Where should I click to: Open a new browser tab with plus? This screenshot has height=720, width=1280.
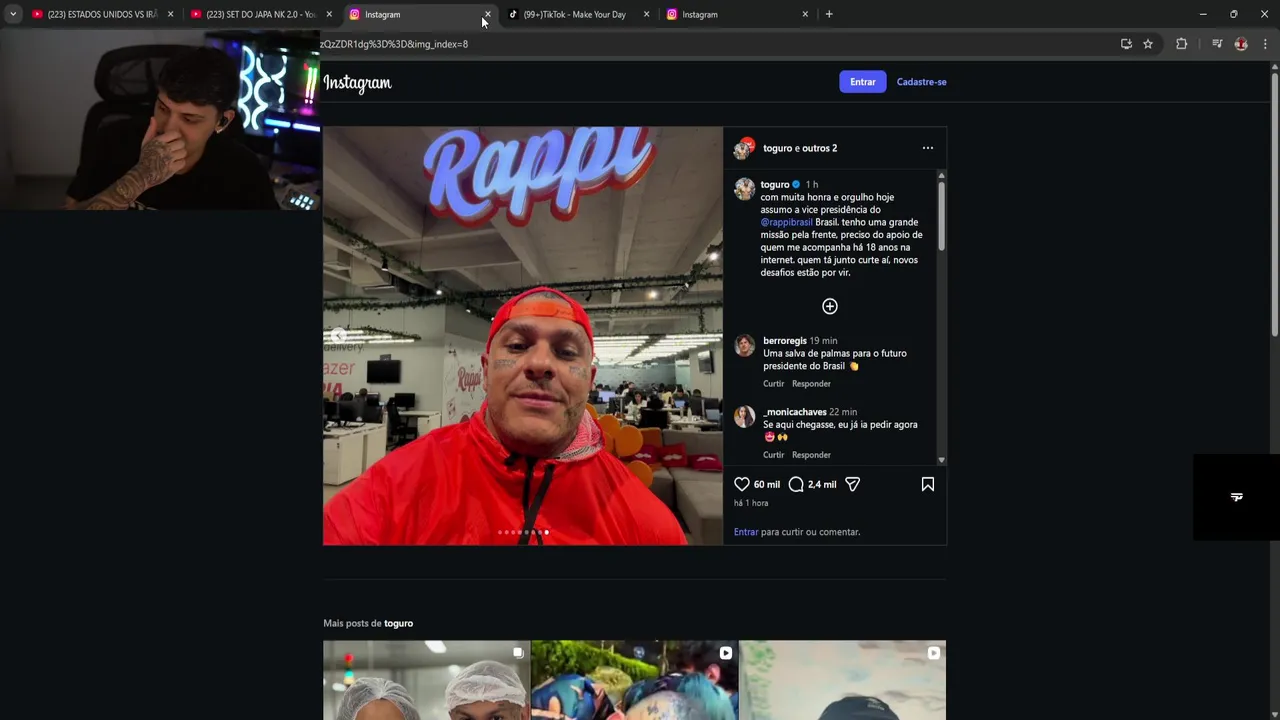[x=829, y=14]
